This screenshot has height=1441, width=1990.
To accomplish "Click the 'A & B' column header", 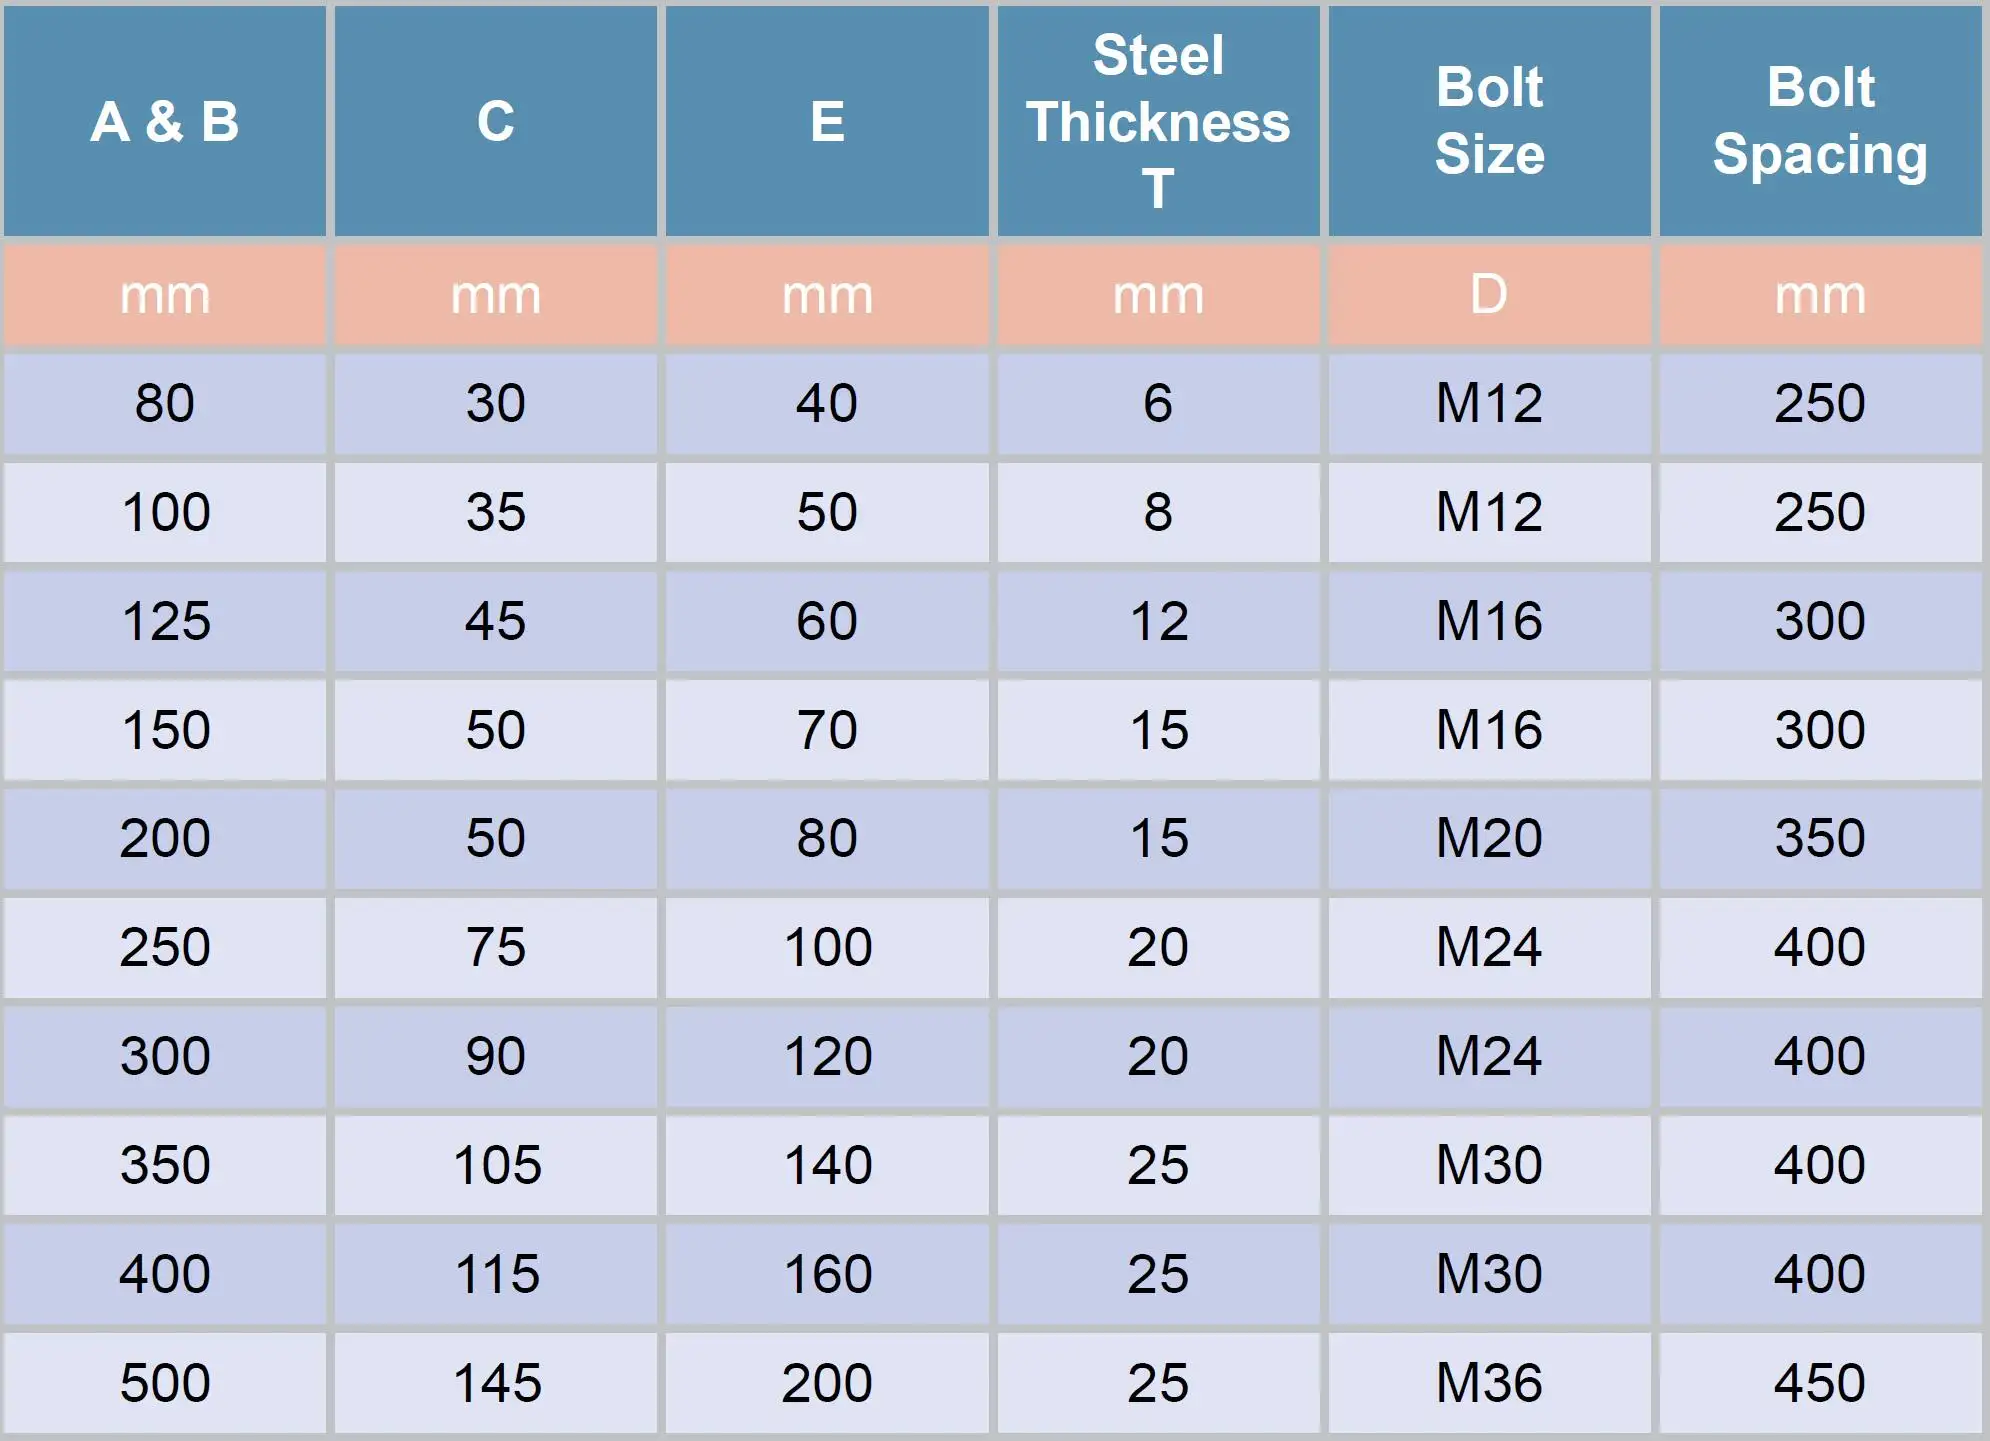I will pyautogui.click(x=165, y=122).
